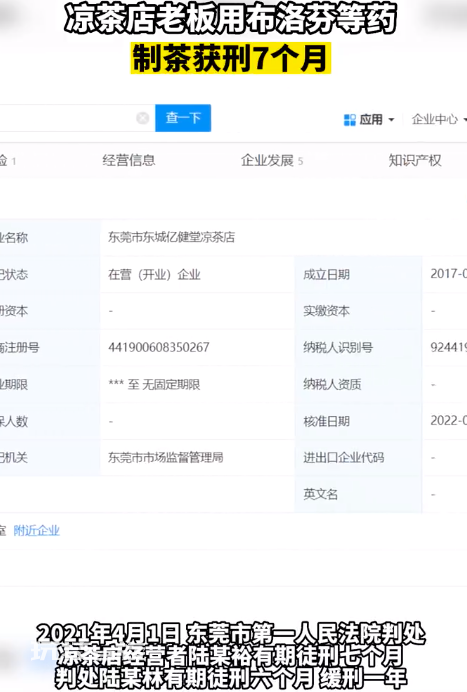This screenshot has height=692, width=467.
Task: Click the 英文名 label cell
Action: [x=358, y=494]
